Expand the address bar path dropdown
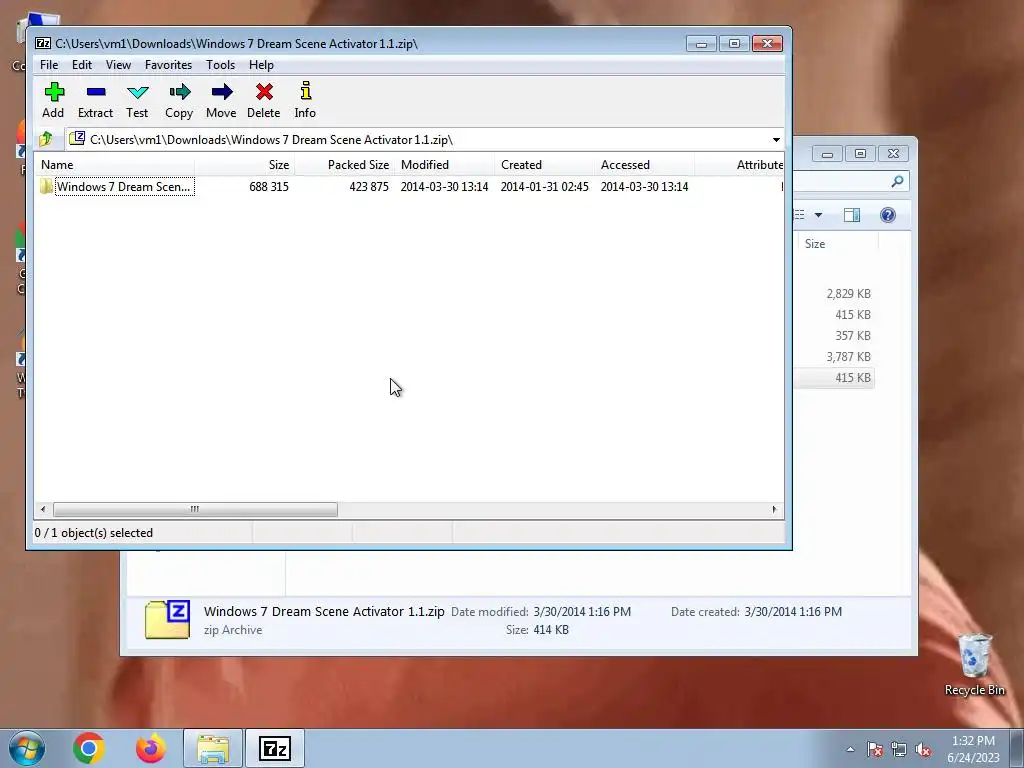 (x=776, y=140)
